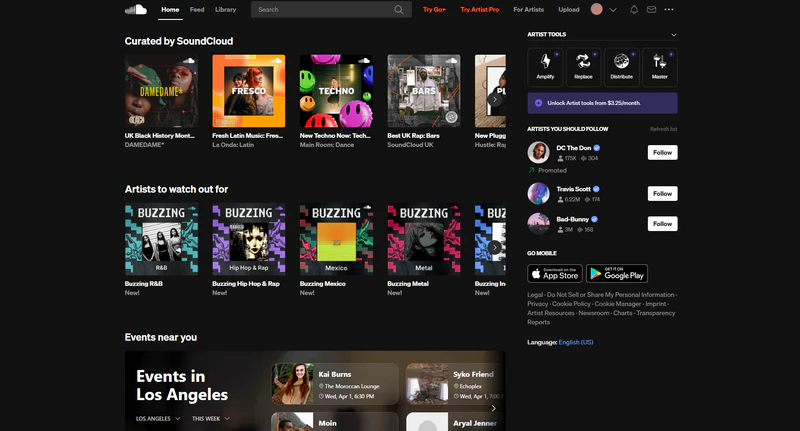Click DC The Don avatar
The height and width of the screenshot is (431, 800).
click(x=538, y=153)
